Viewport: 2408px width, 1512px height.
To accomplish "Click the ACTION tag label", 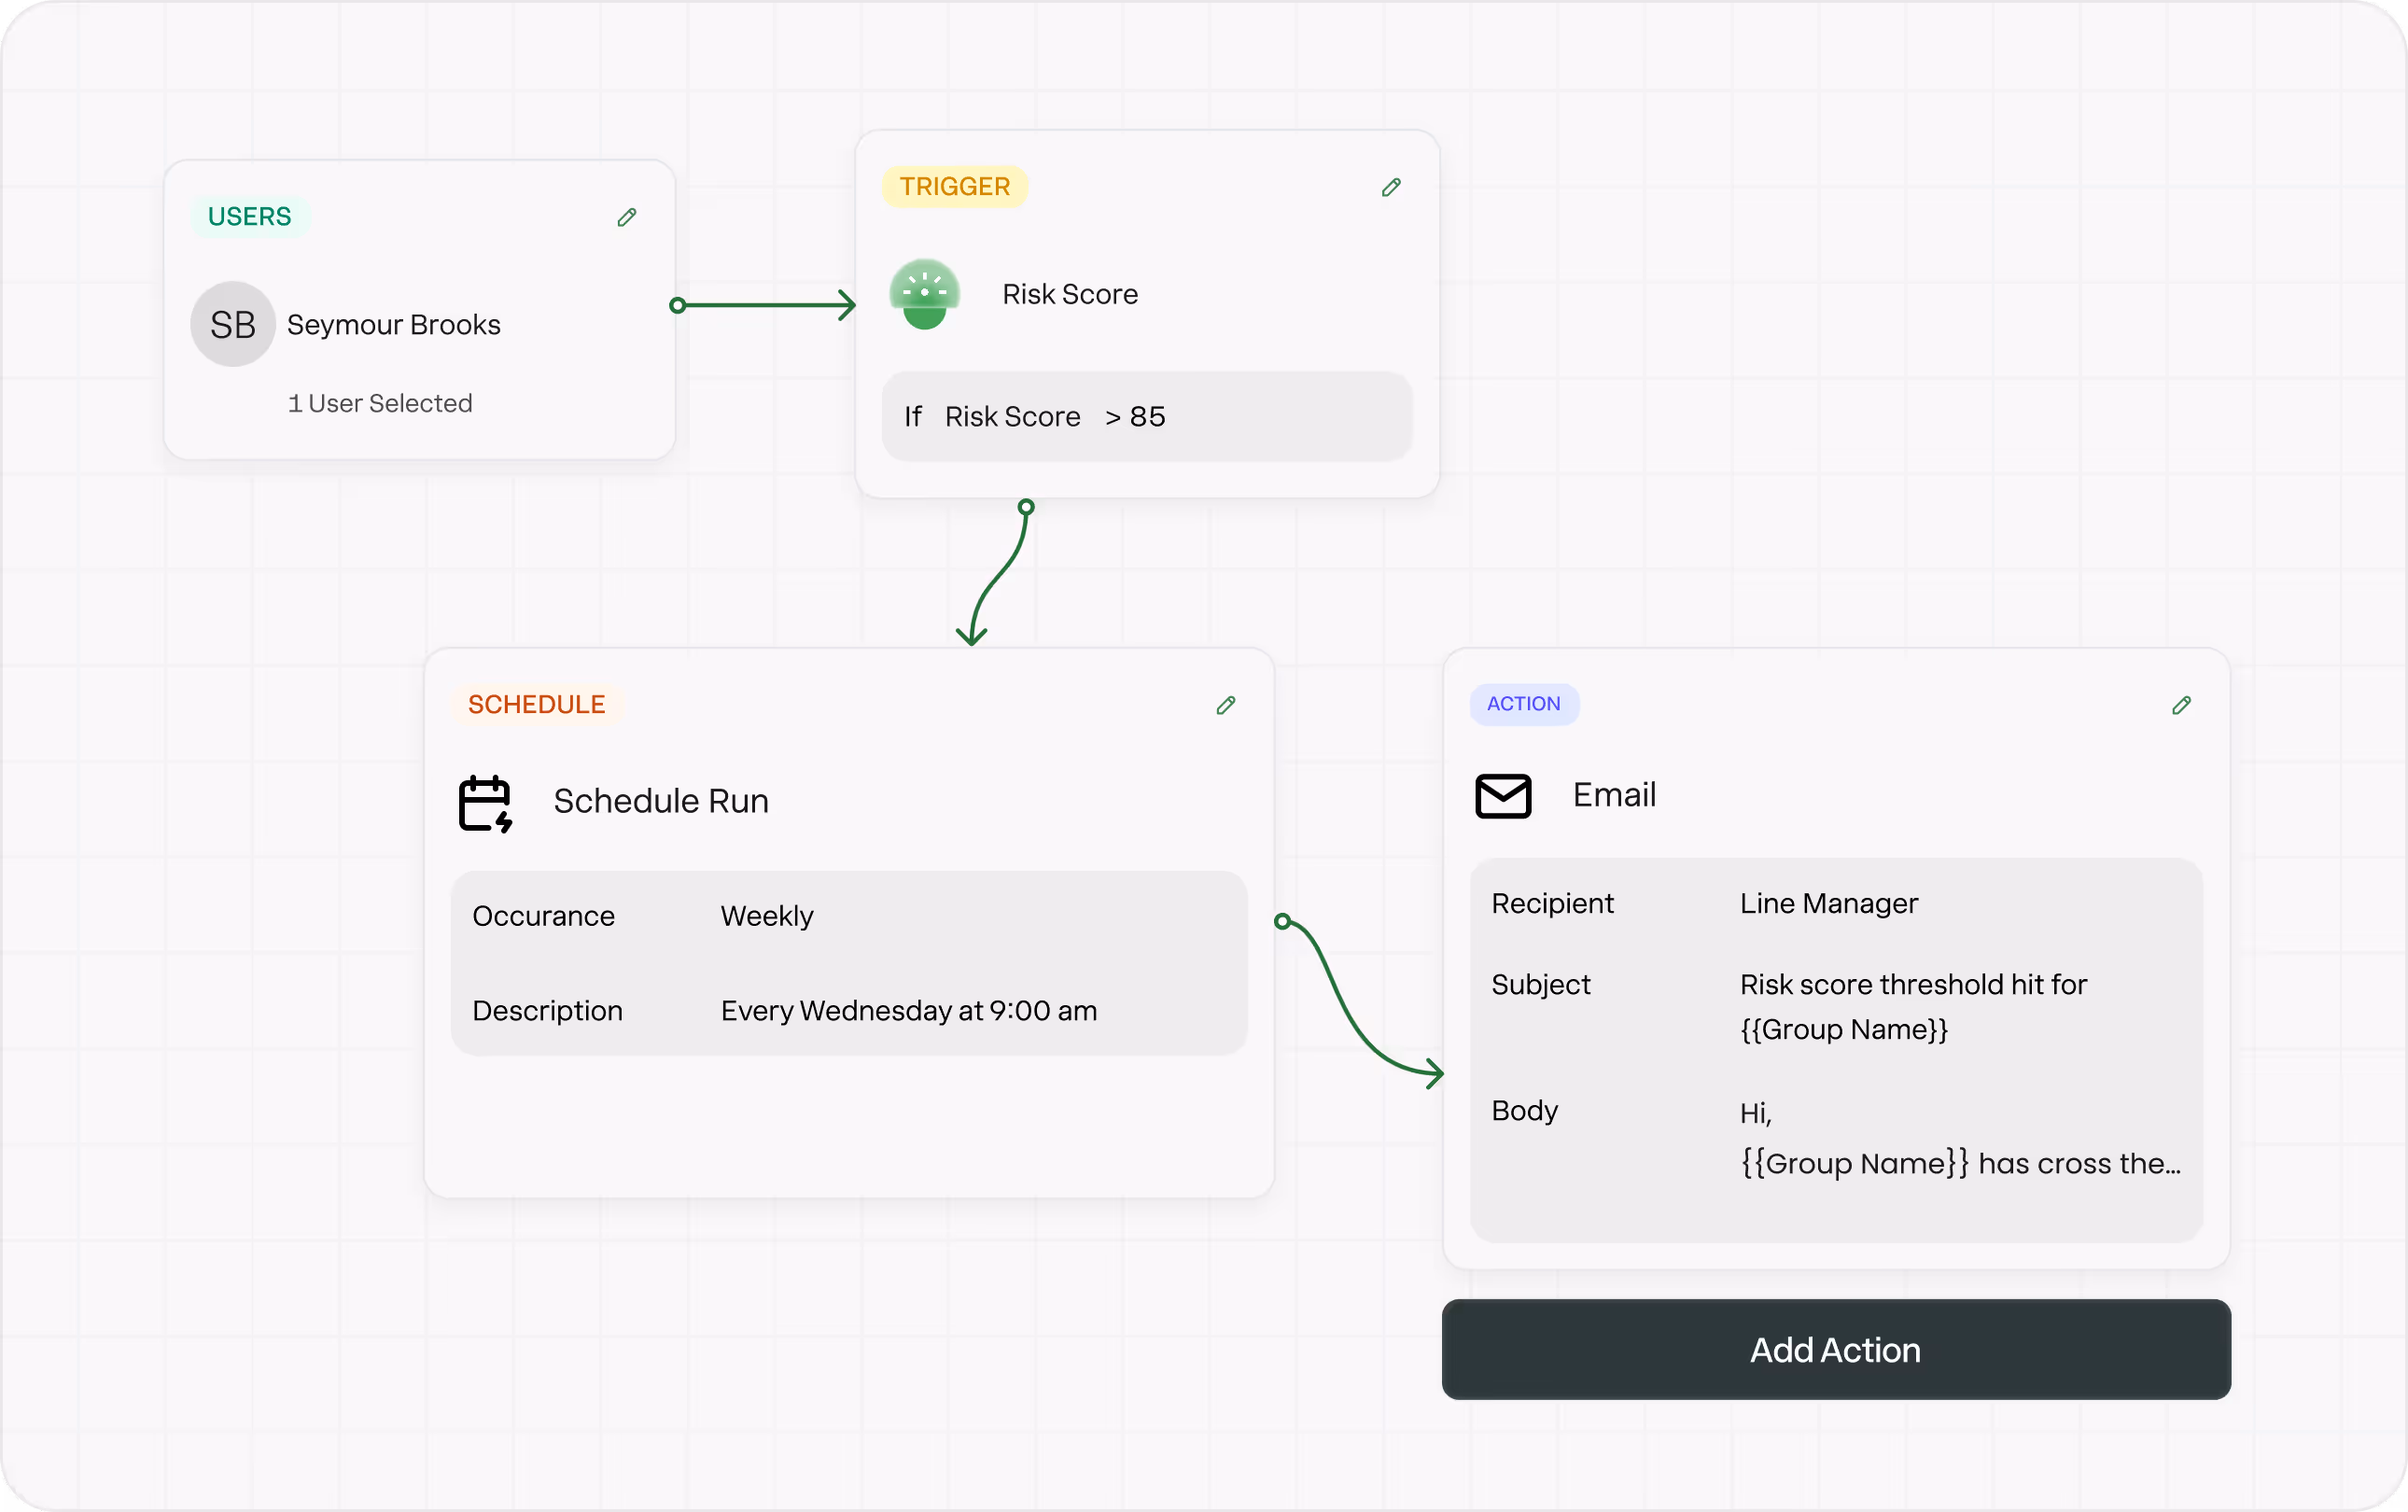I will [1523, 704].
